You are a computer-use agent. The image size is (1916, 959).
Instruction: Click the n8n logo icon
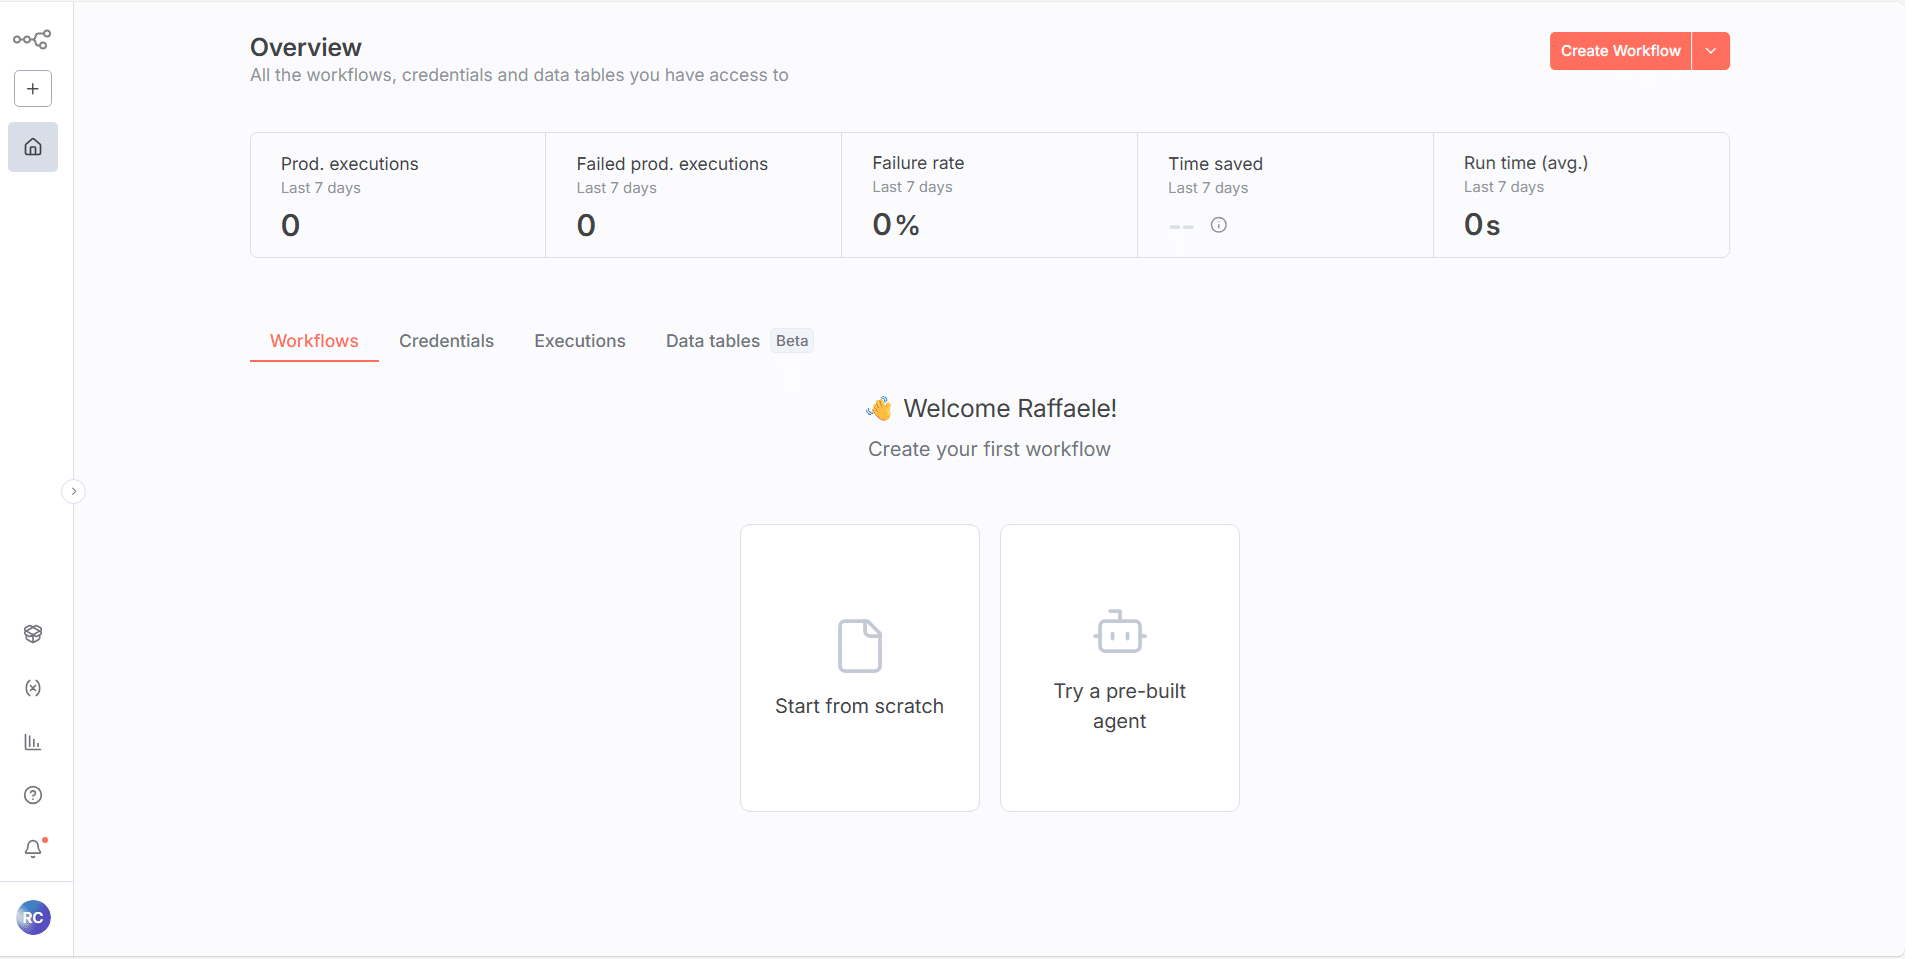tap(32, 40)
